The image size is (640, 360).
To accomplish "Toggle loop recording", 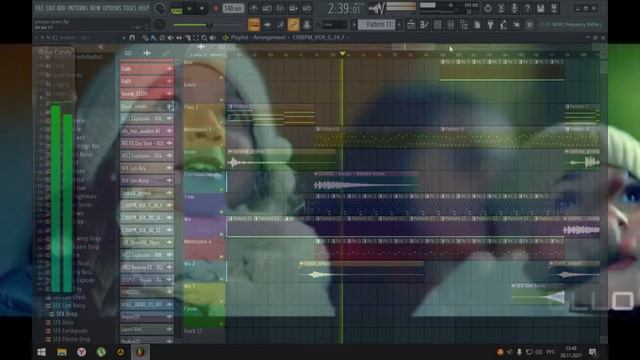I will 307,8.
